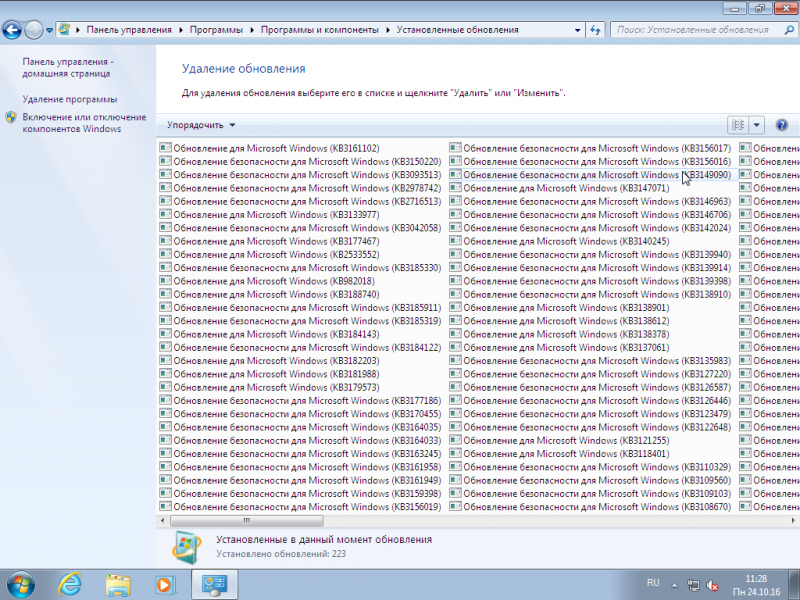Screen dimensions: 800x600
Task: Select security update KB3149090
Action: [x=597, y=175]
